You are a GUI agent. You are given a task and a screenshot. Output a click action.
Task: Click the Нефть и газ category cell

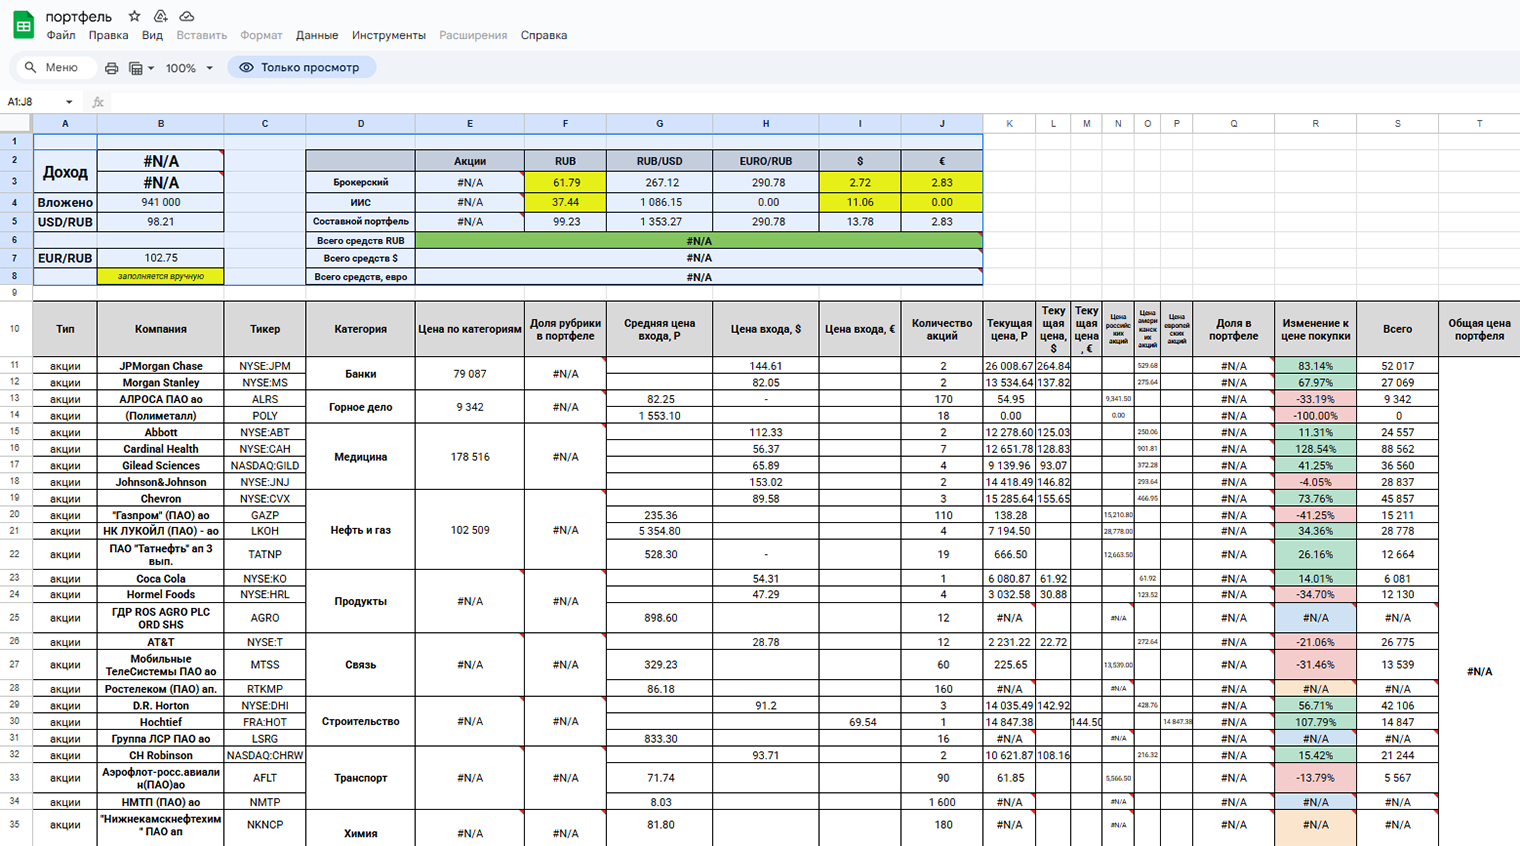point(360,530)
